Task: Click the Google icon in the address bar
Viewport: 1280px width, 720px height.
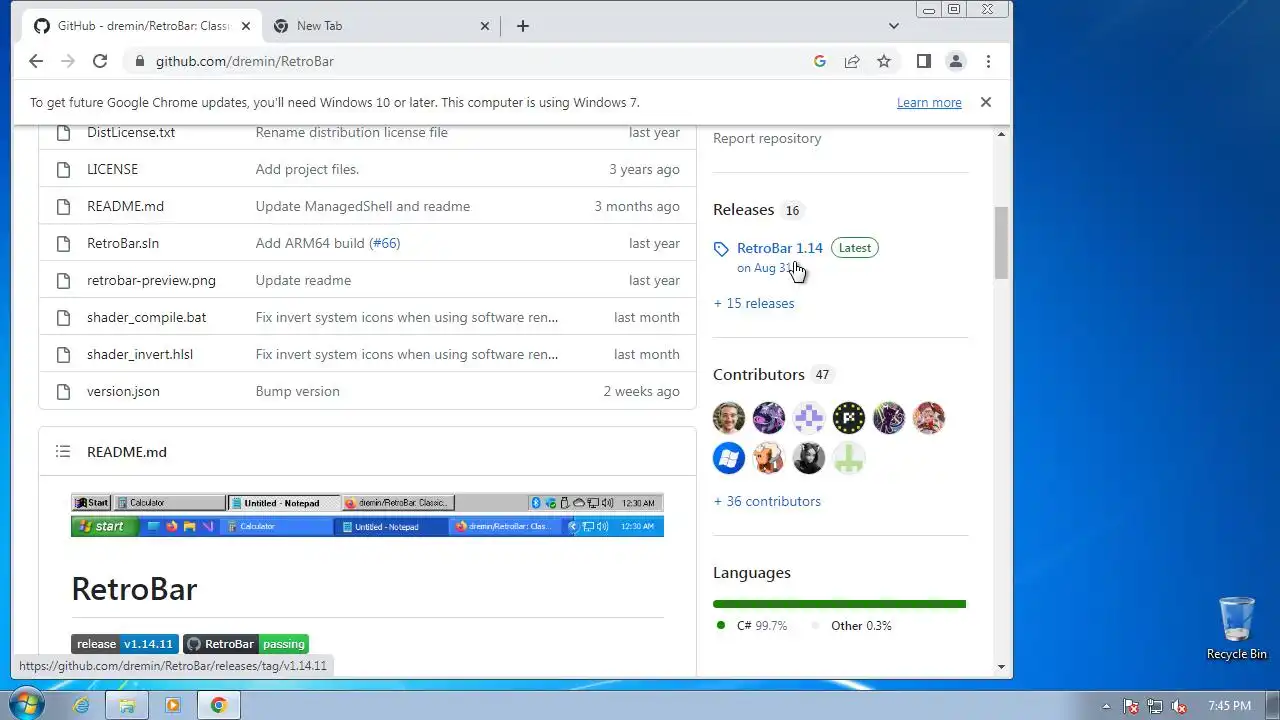Action: point(820,61)
